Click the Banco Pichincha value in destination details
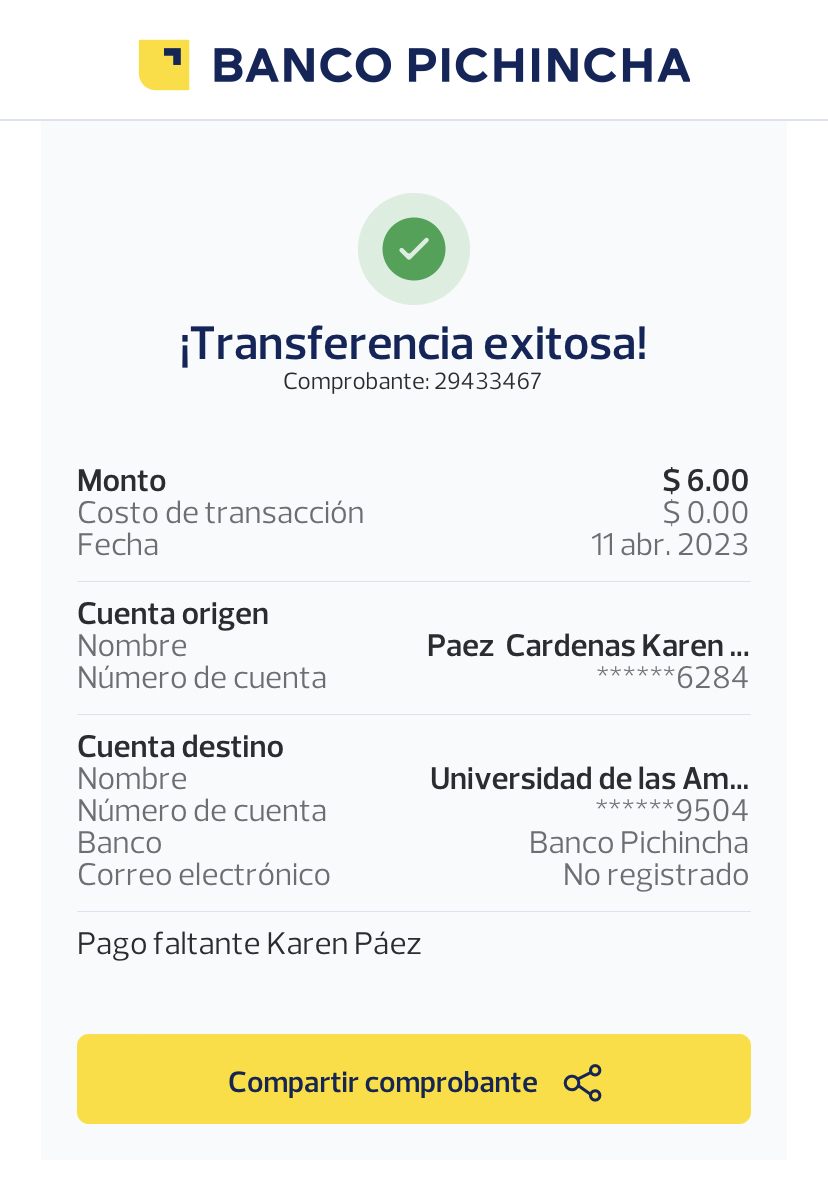The width and height of the screenshot is (828, 1203). tap(638, 843)
